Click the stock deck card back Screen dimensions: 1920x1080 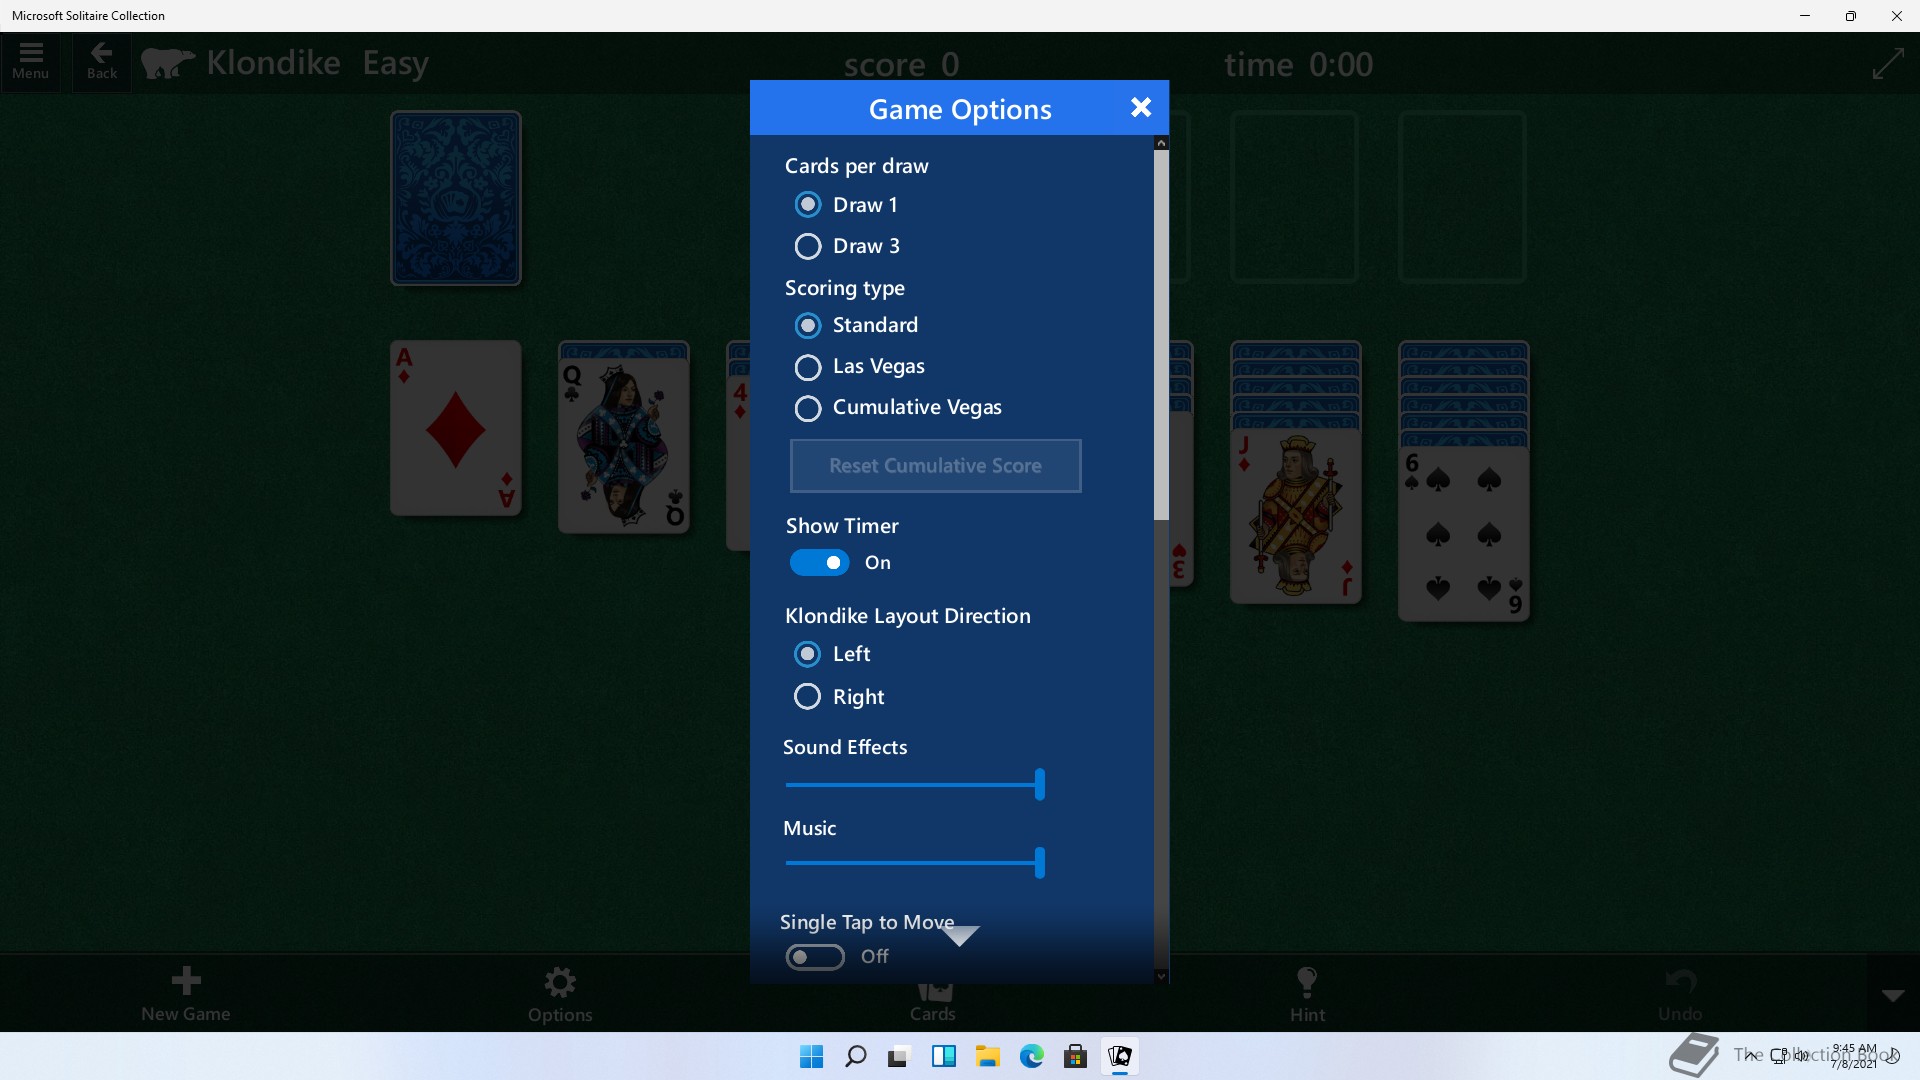click(456, 198)
